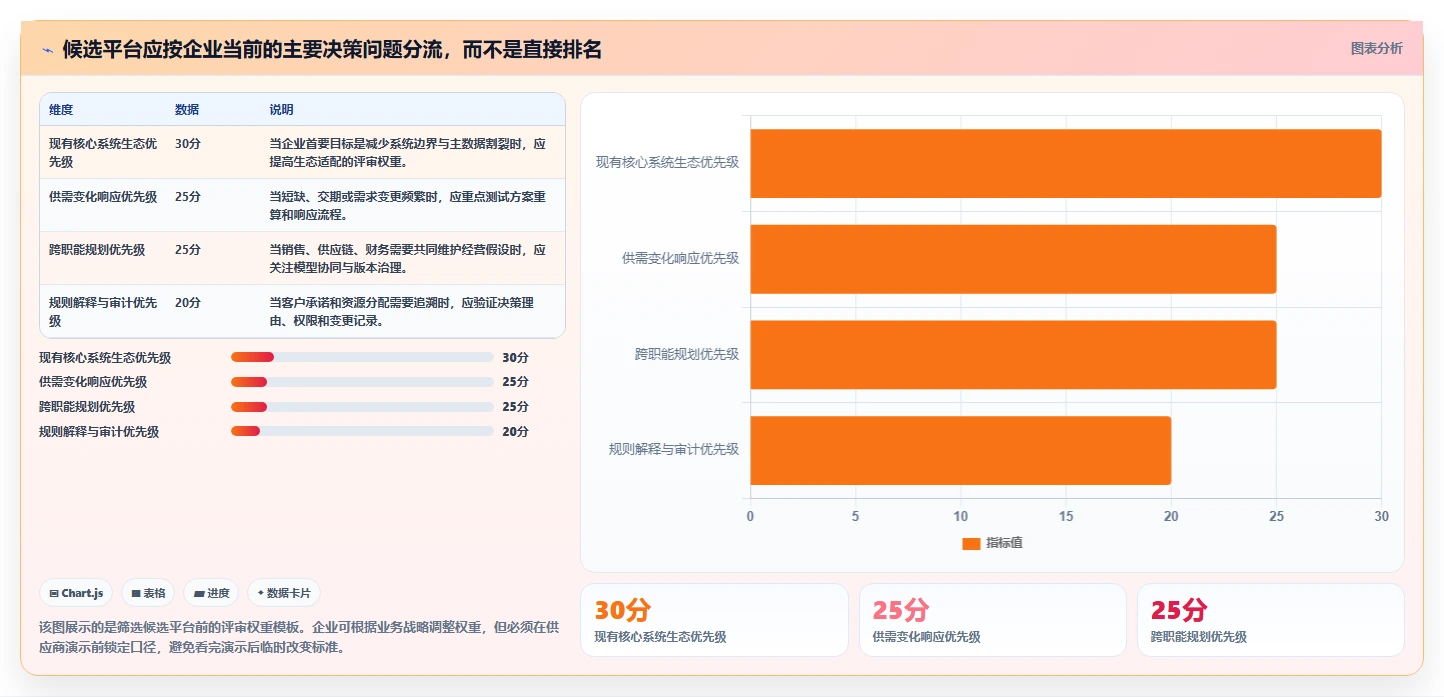Click the 20分 value beside the progress bar

(515, 431)
